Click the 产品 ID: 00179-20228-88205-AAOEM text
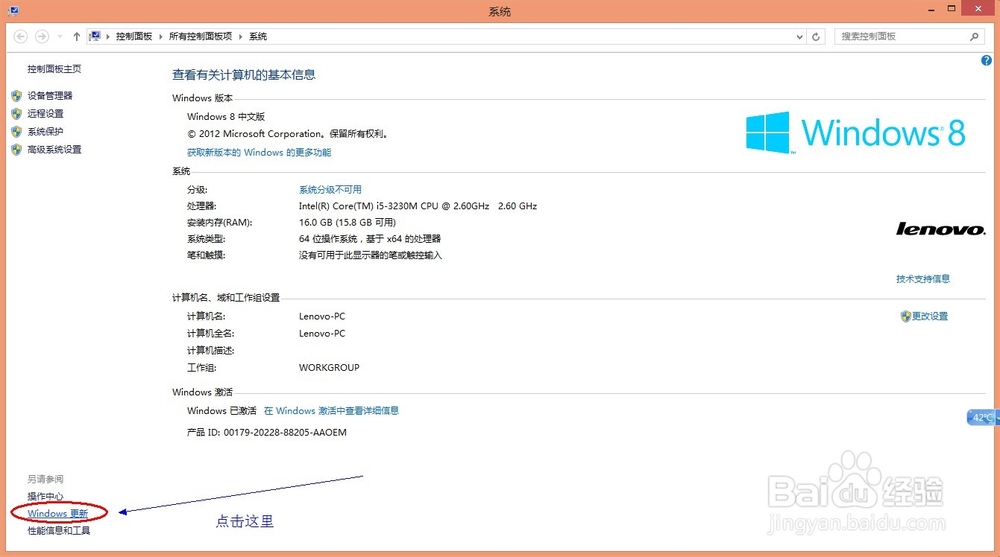 pyautogui.click(x=267, y=433)
